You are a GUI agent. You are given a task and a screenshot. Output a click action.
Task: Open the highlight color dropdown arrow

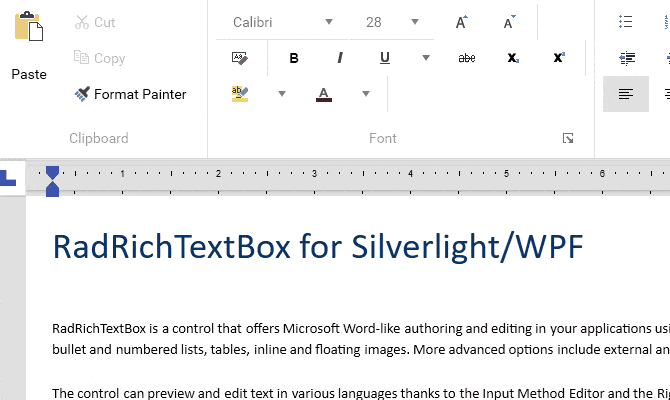282,94
